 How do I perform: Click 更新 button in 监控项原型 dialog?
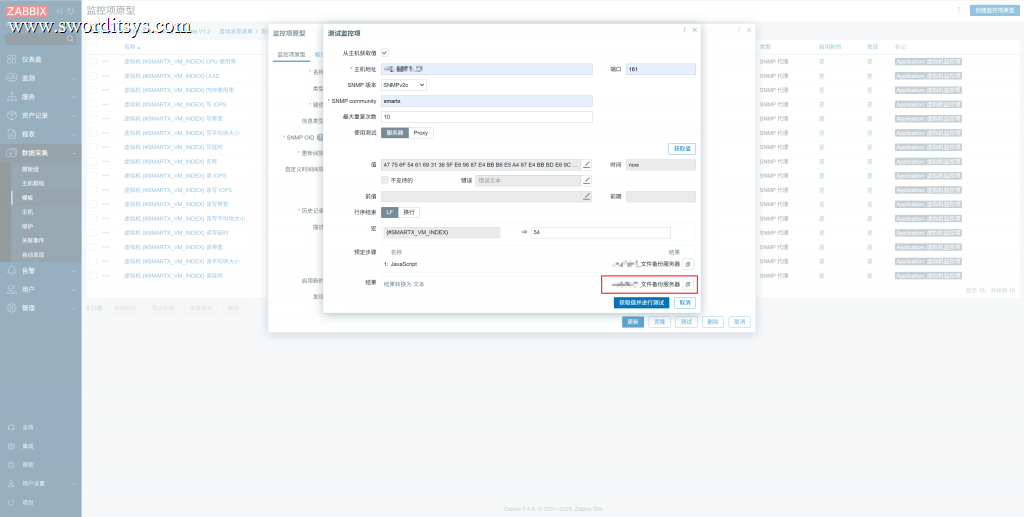point(633,322)
